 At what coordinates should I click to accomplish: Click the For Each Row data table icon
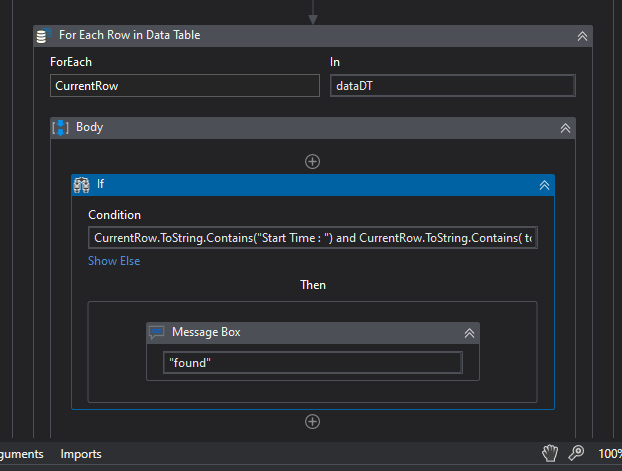pos(42,36)
